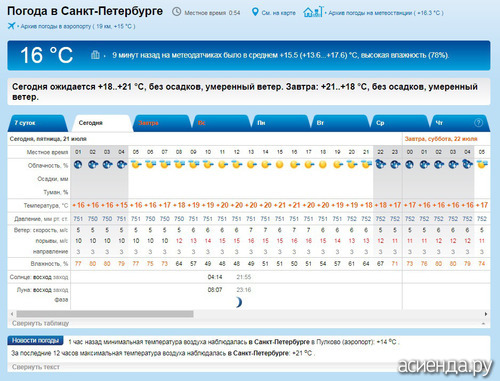This screenshot has width=500, height=381.
Task: Click the horizontal table scrollbar thumb
Action: (105, 314)
